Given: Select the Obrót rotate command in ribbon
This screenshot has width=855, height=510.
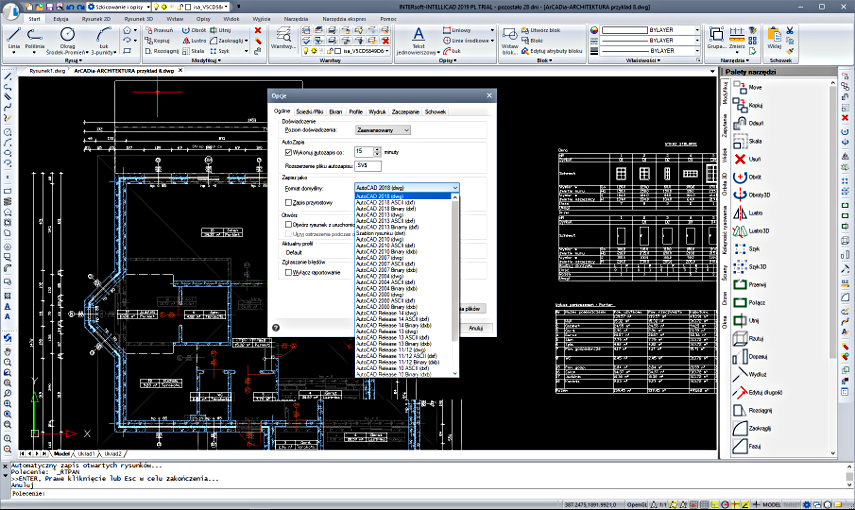Looking at the screenshot, I should pyautogui.click(x=194, y=30).
